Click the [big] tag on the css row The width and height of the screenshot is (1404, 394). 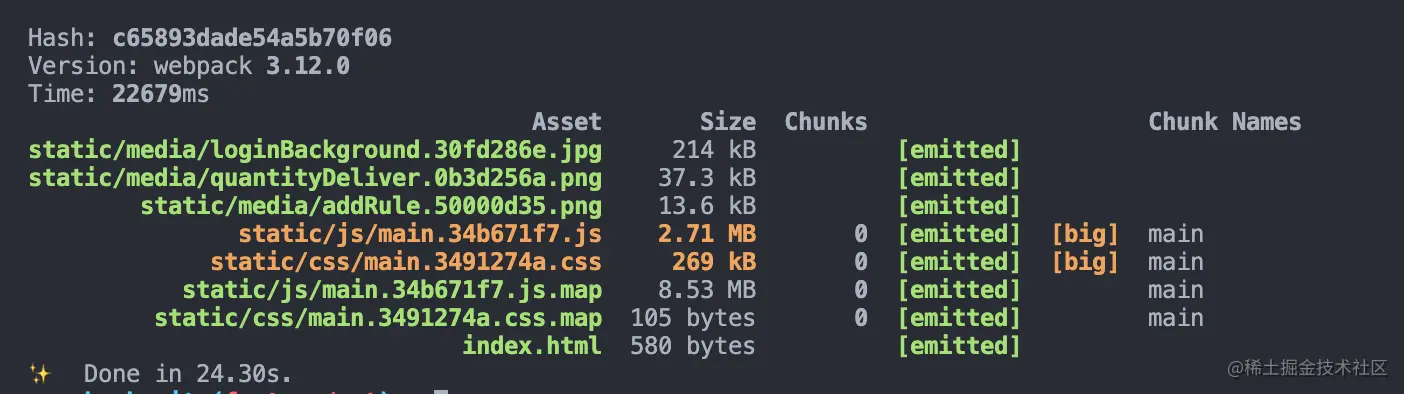[1085, 262]
